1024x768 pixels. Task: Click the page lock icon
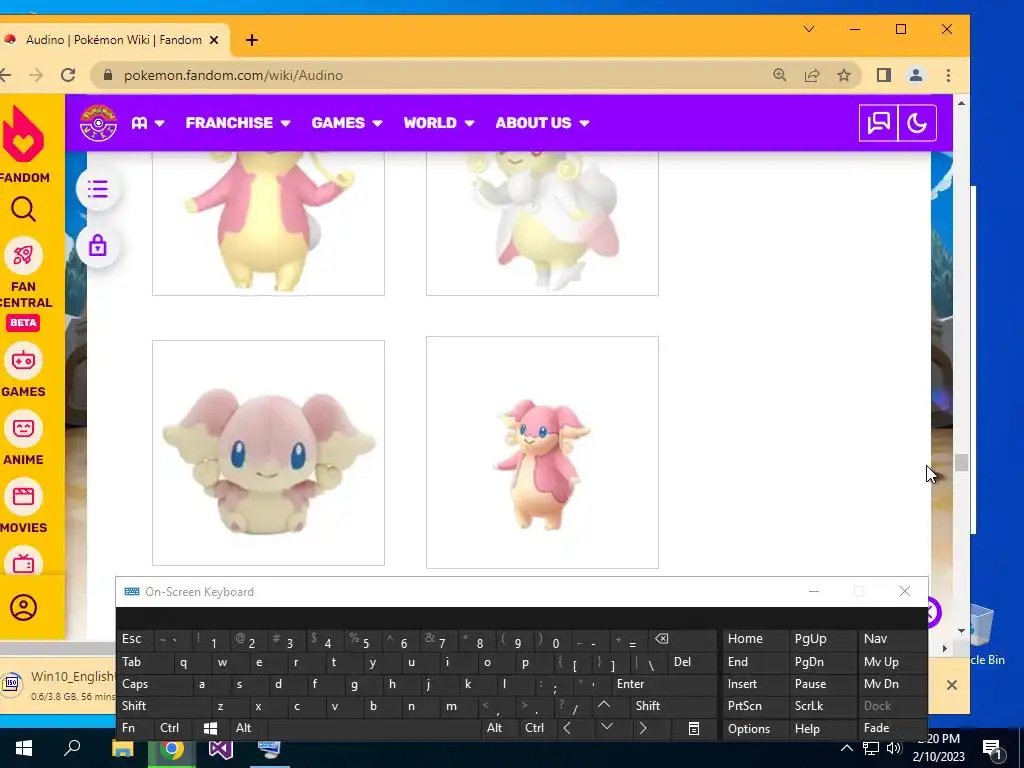pyautogui.click(x=97, y=246)
